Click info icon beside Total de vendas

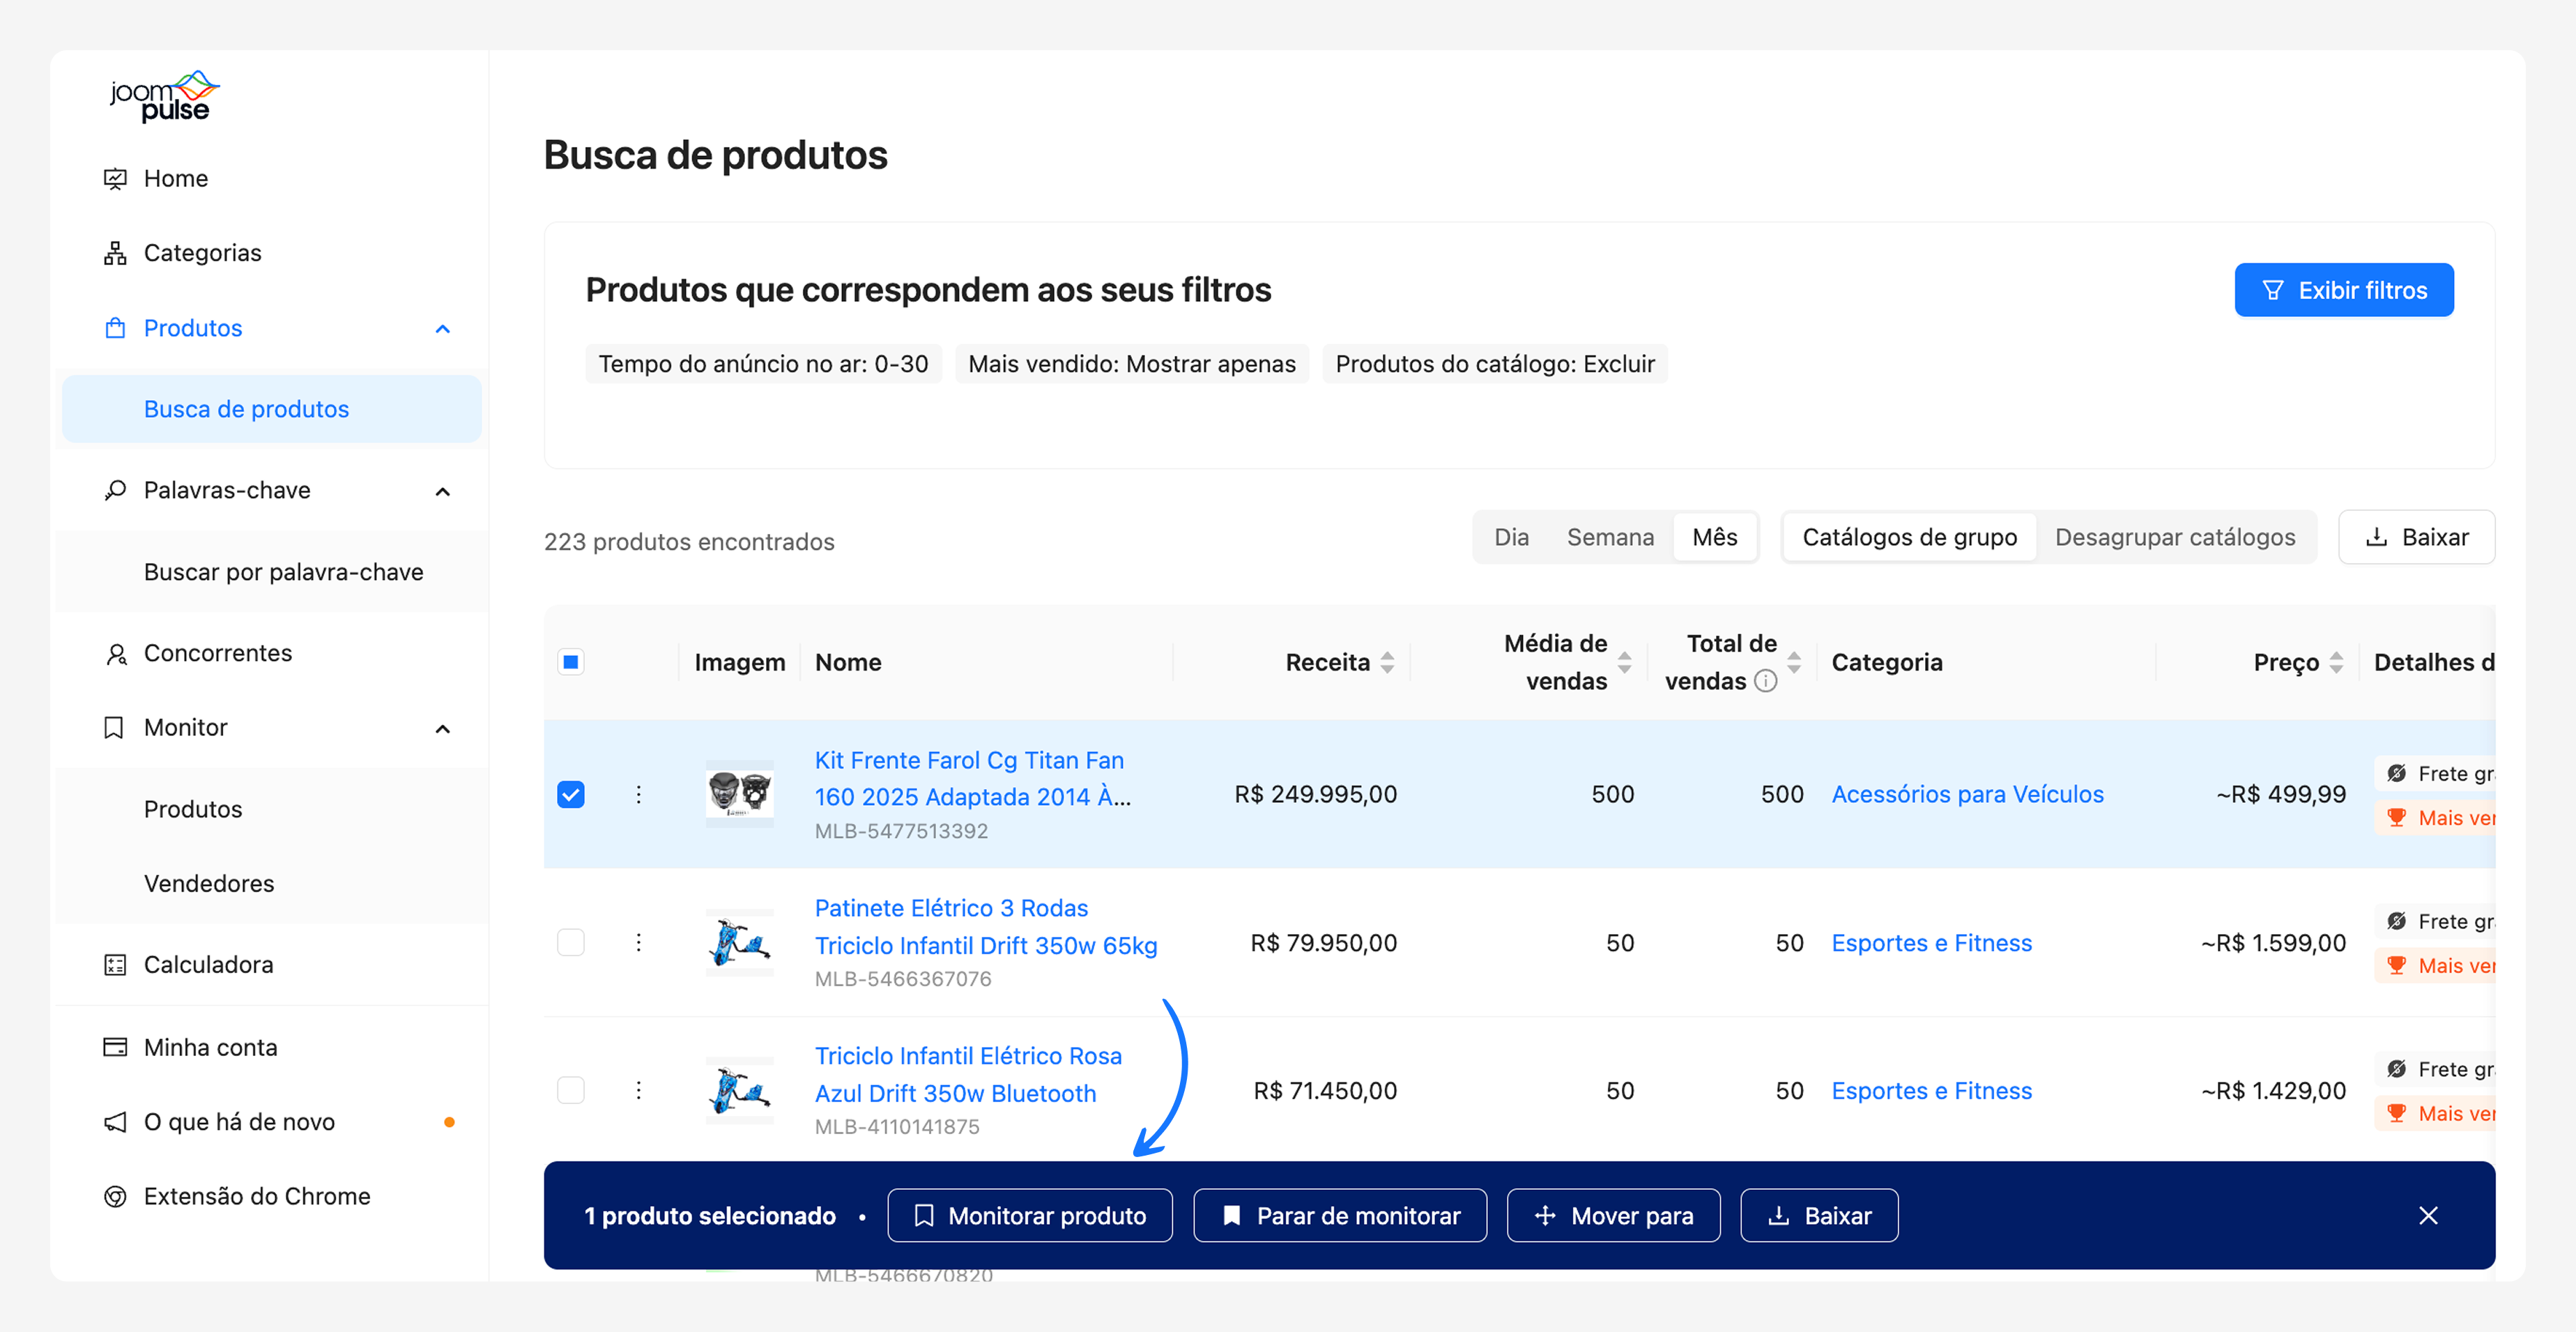[x=1766, y=681]
